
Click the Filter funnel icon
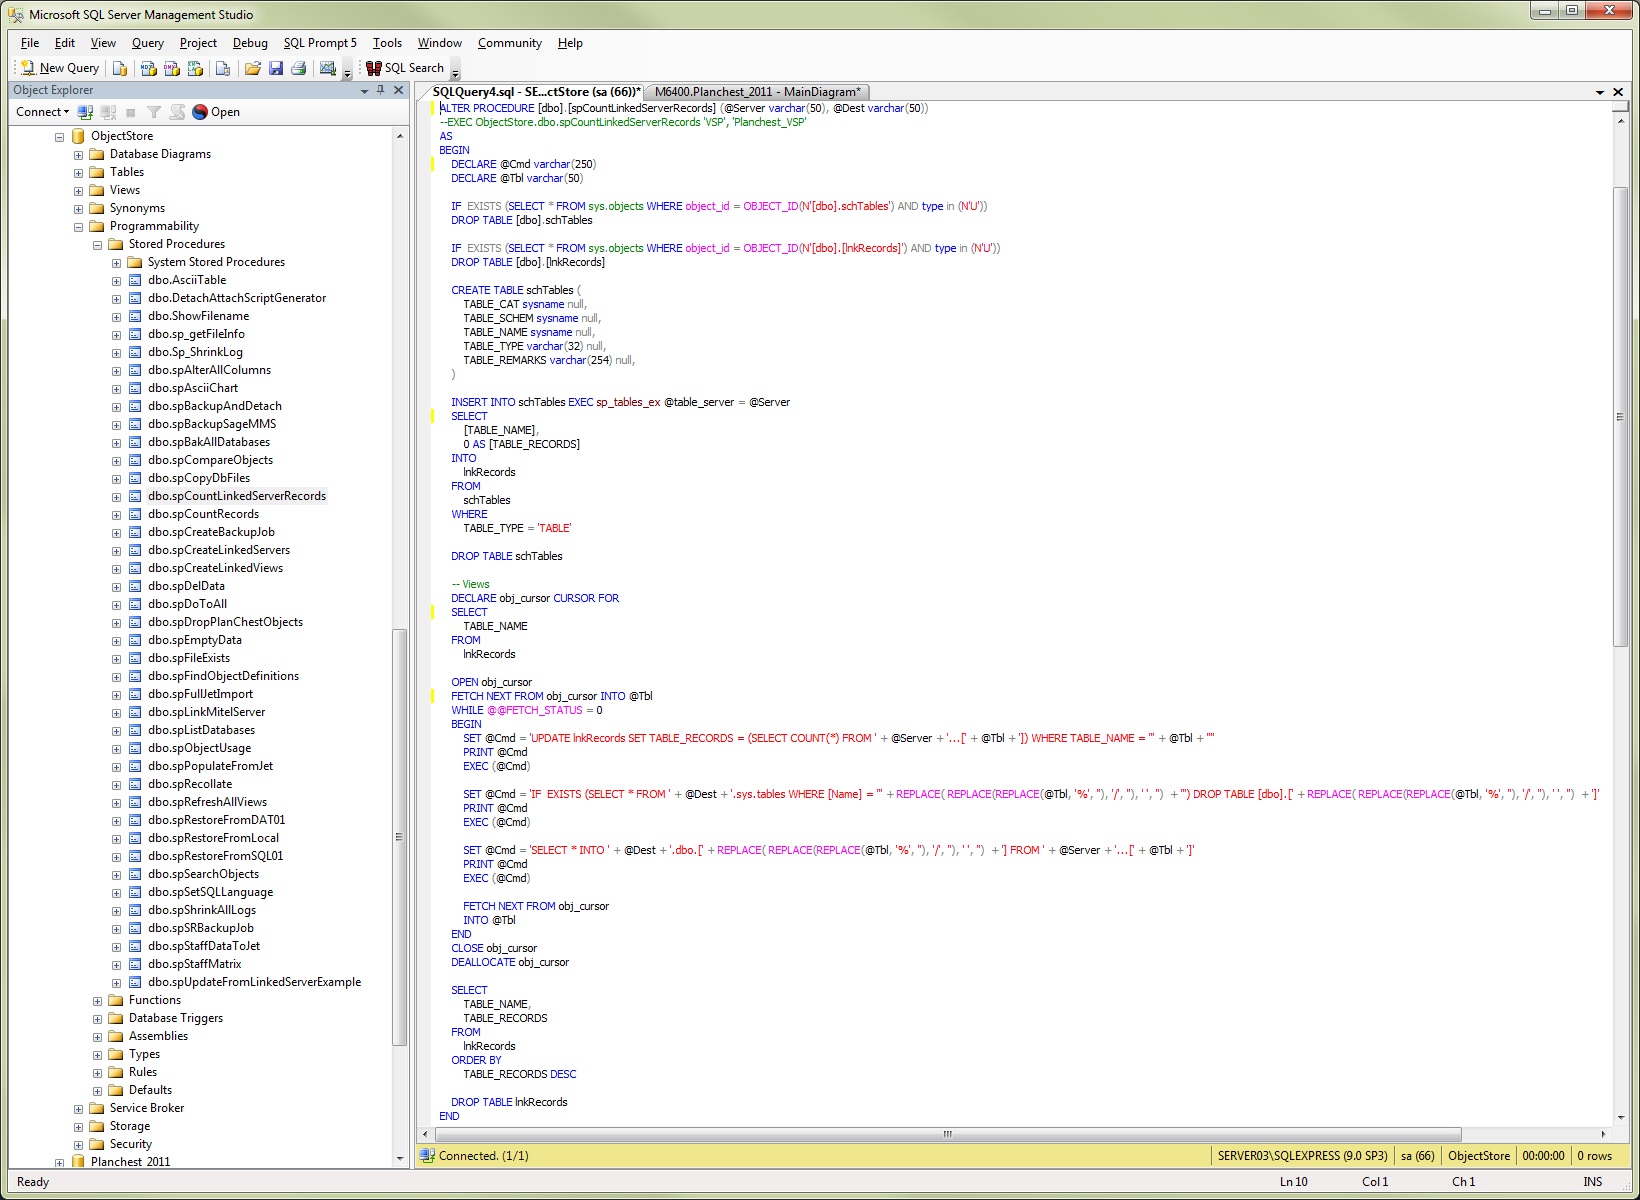pos(154,112)
